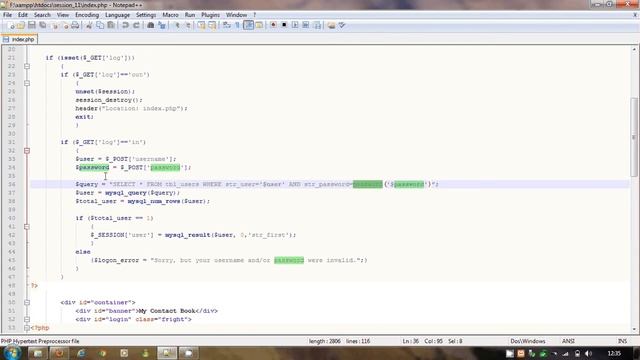
Task: Click the Copy toolbar icon
Action: coord(100,25)
